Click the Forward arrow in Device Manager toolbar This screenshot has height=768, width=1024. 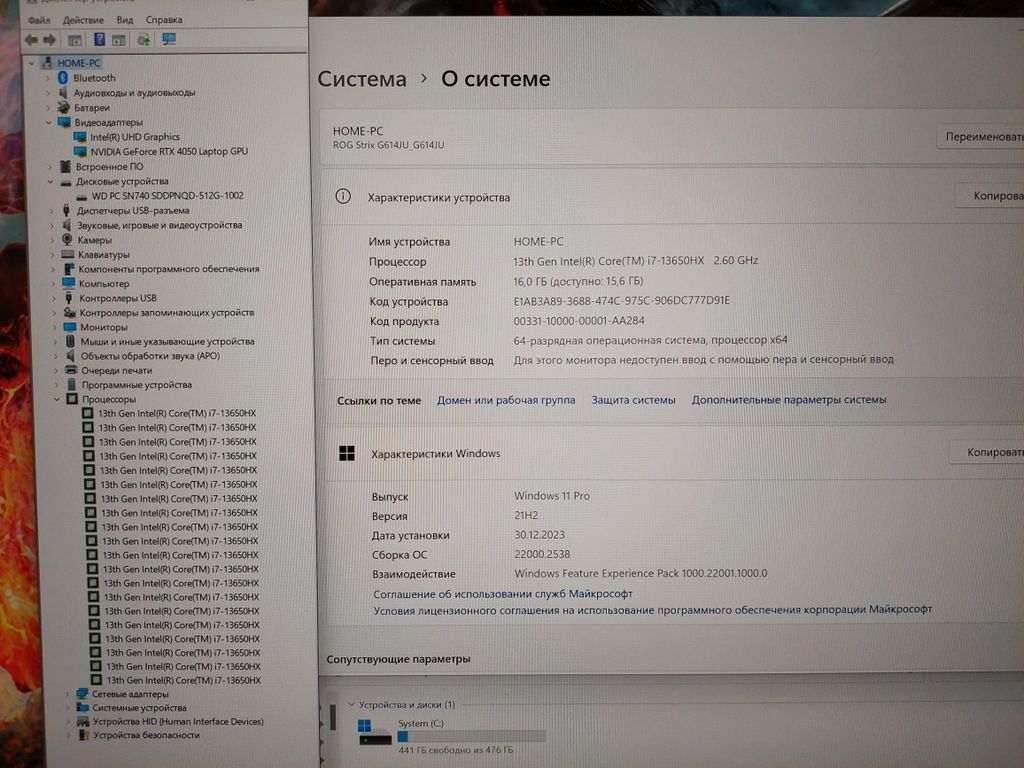(x=48, y=39)
